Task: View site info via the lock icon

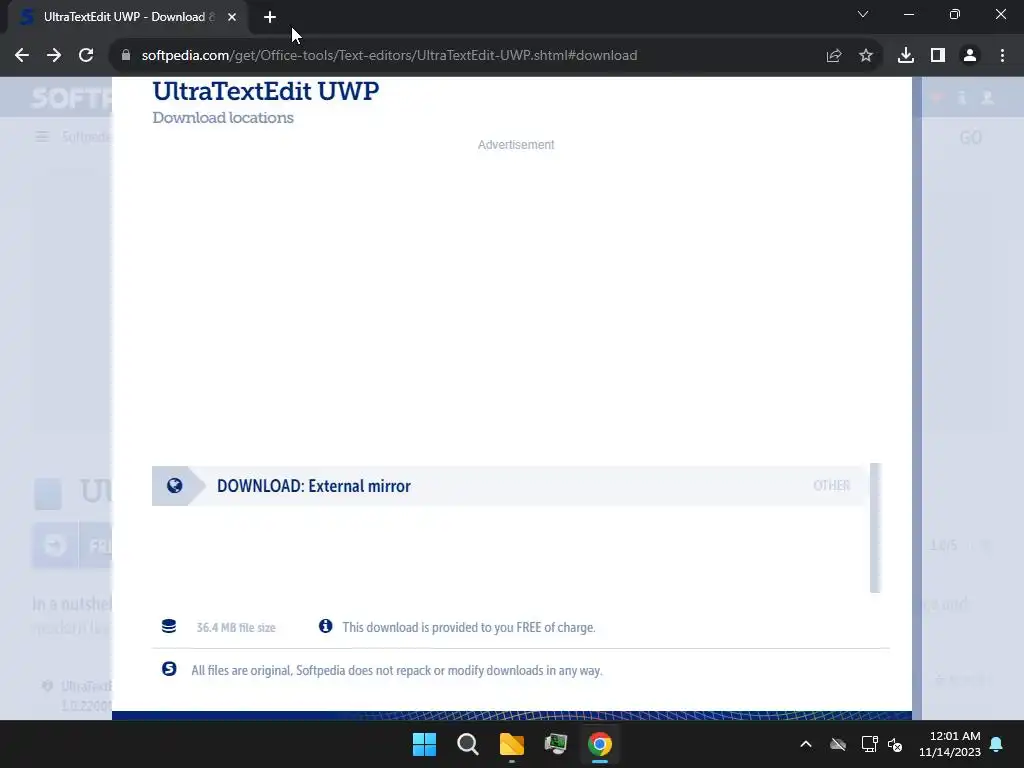Action: [126, 56]
